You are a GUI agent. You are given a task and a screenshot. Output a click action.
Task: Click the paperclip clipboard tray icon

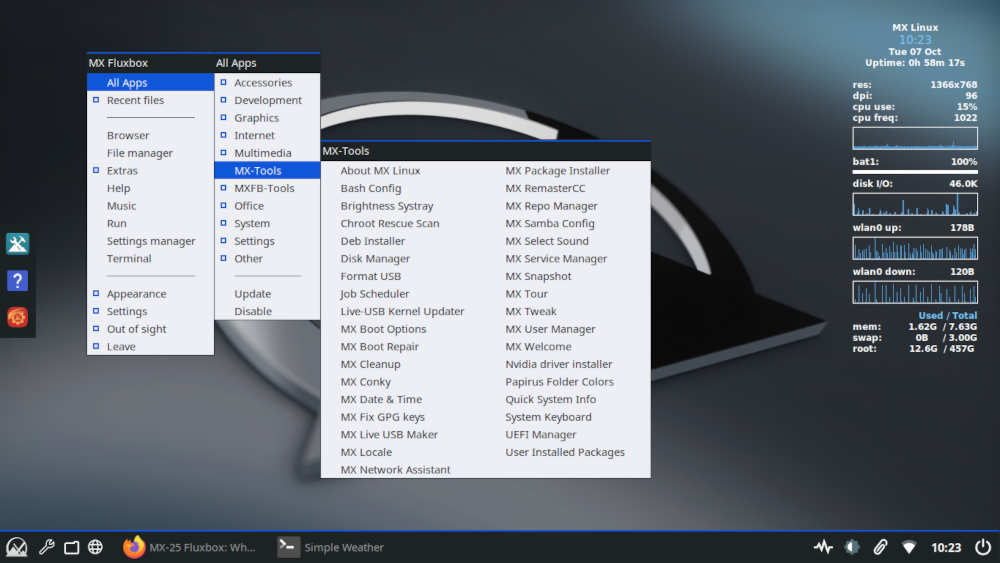[x=880, y=547]
